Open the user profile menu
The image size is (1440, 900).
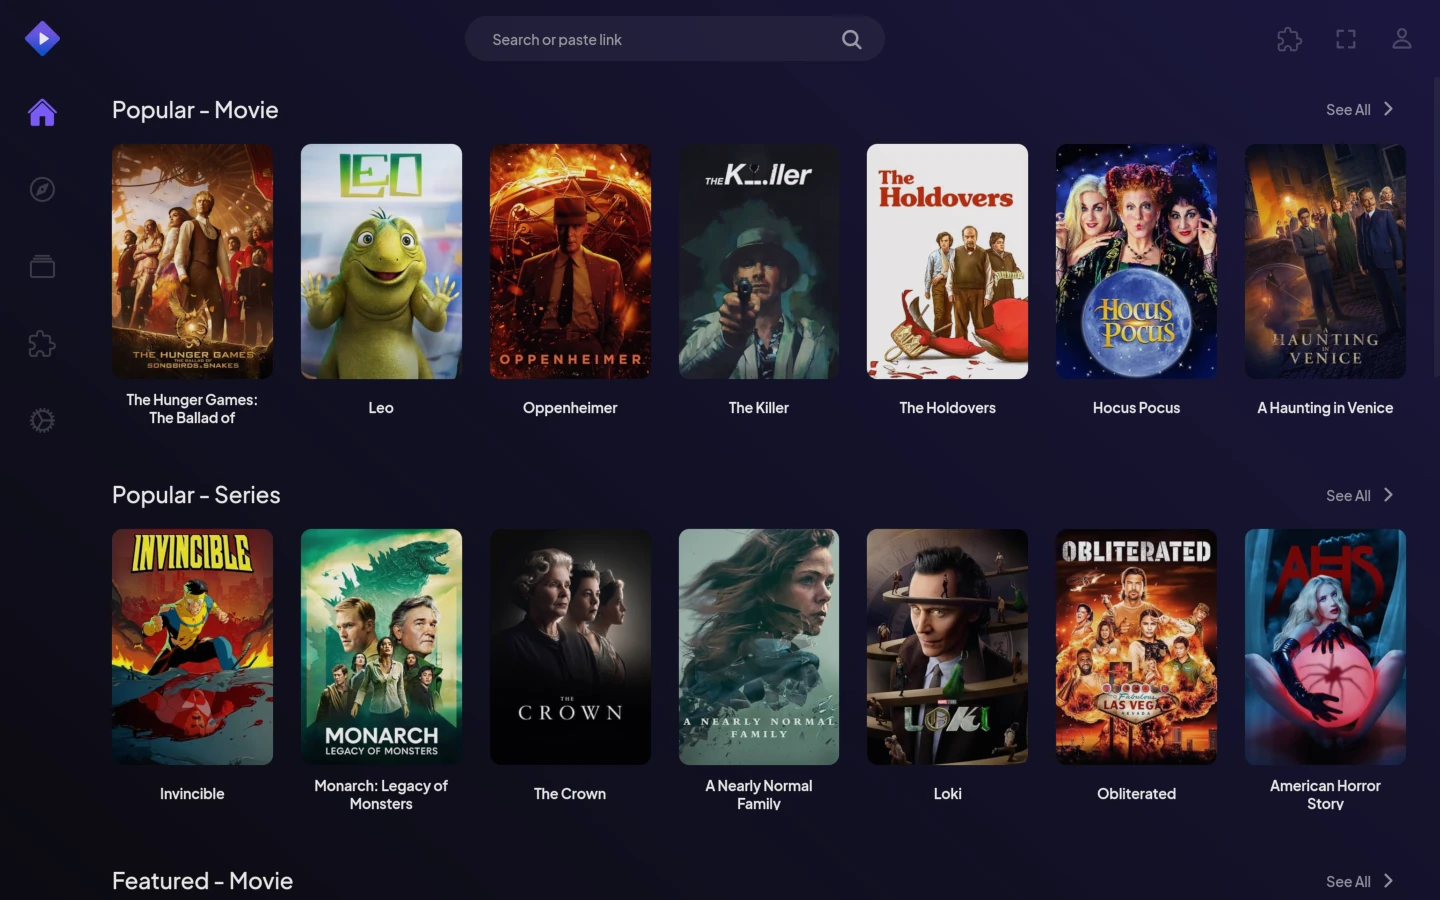[1402, 39]
